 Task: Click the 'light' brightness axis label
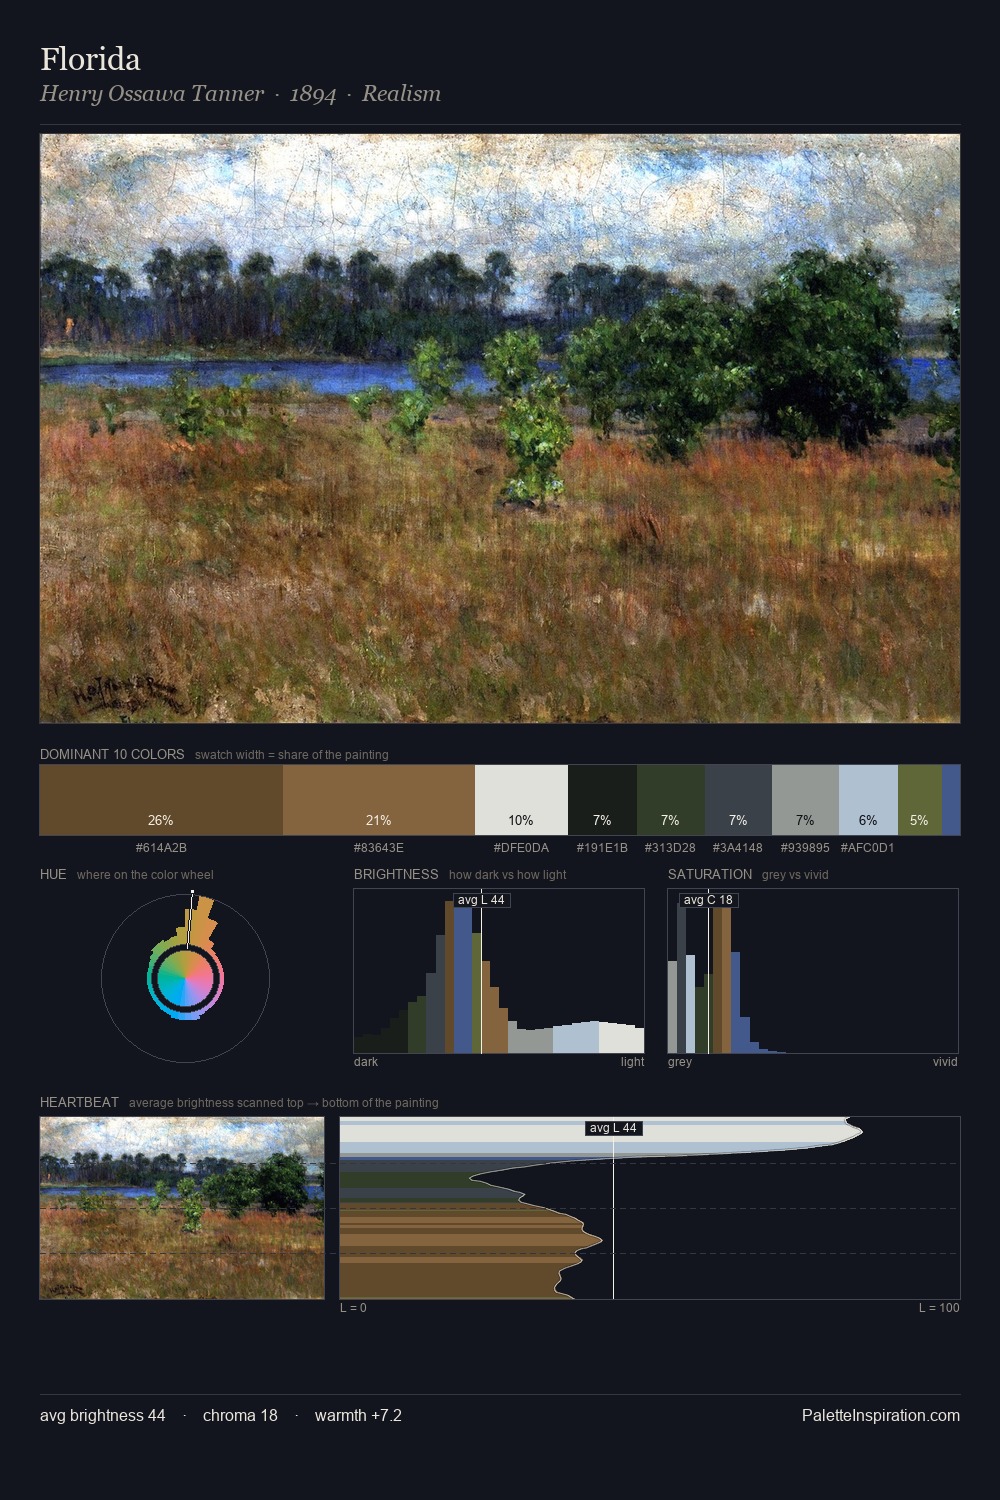coord(632,1062)
